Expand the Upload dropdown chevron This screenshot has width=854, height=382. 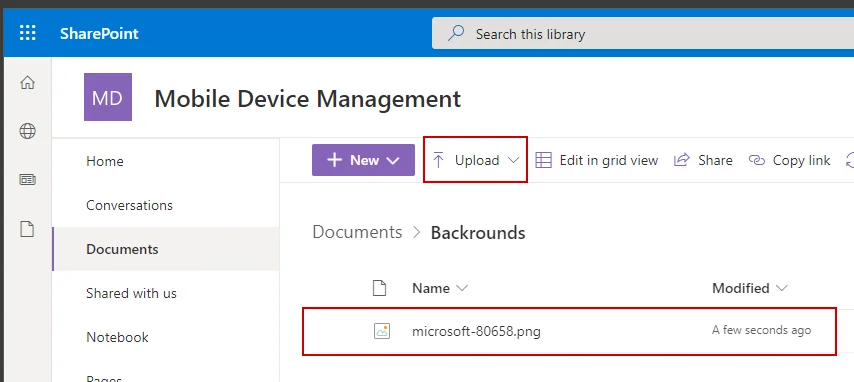click(x=513, y=160)
